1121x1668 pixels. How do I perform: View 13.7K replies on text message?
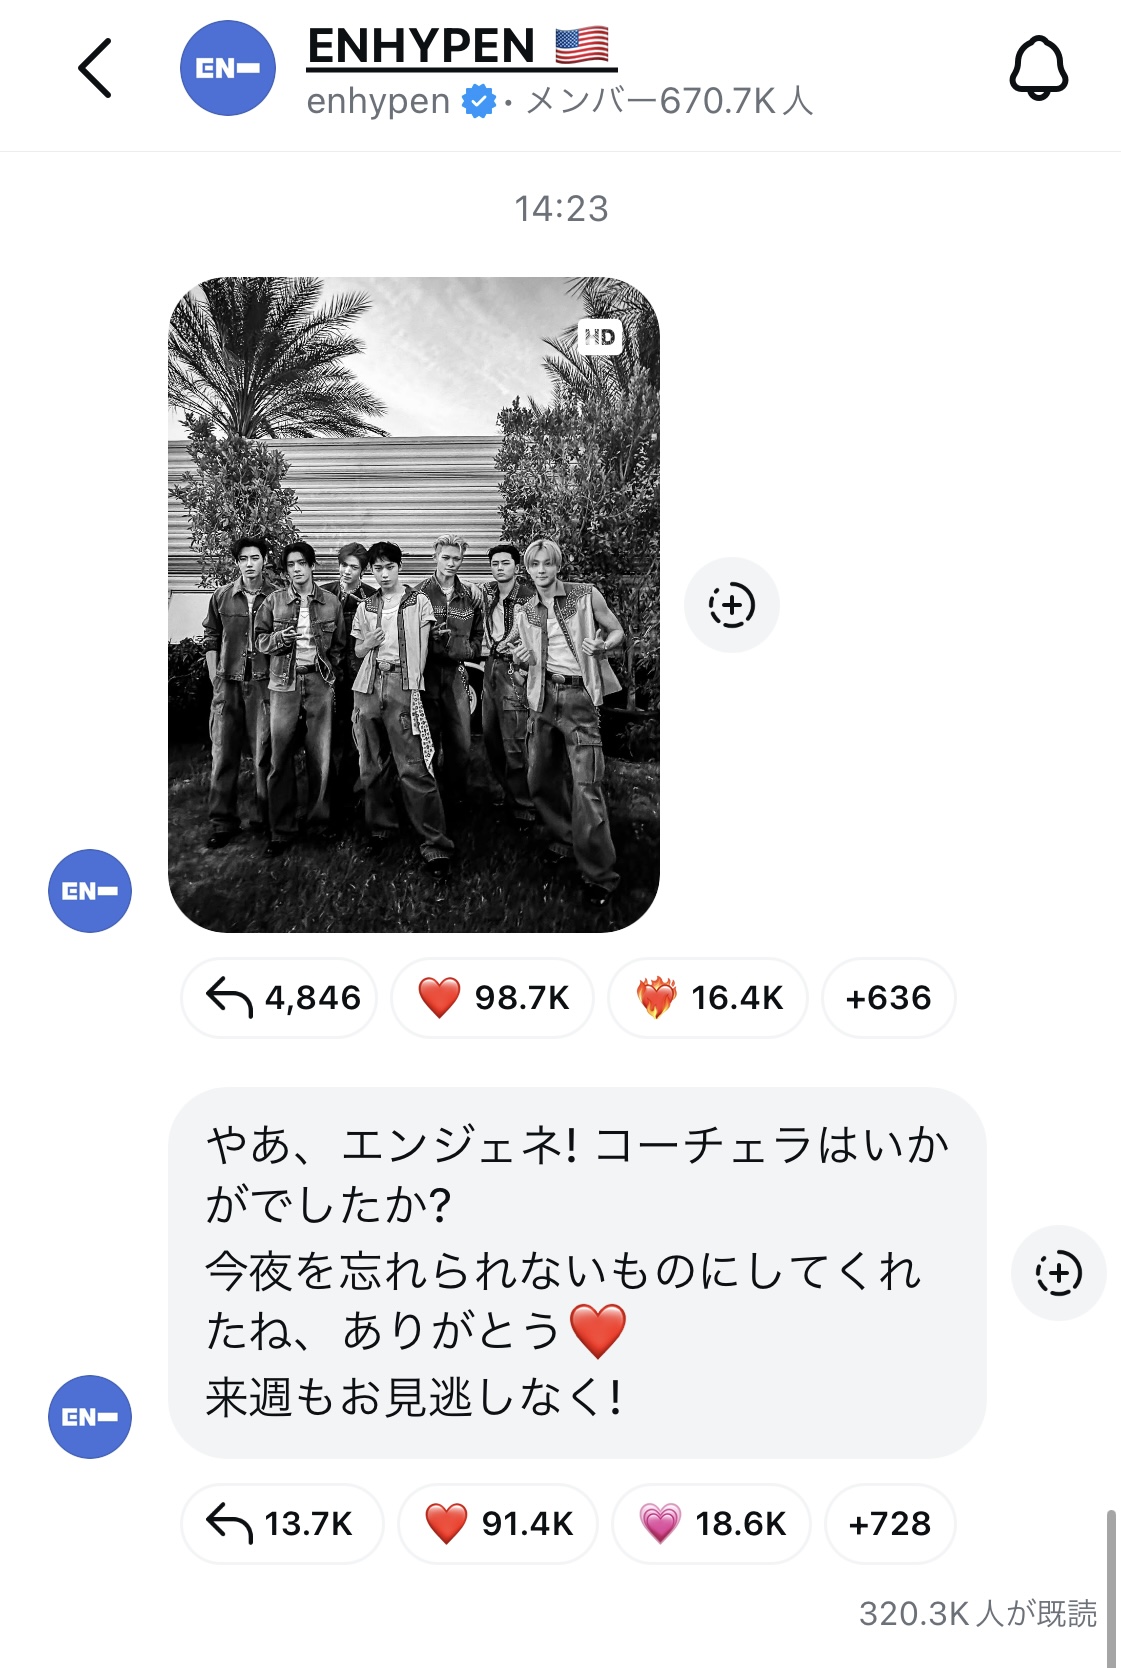click(x=281, y=1523)
